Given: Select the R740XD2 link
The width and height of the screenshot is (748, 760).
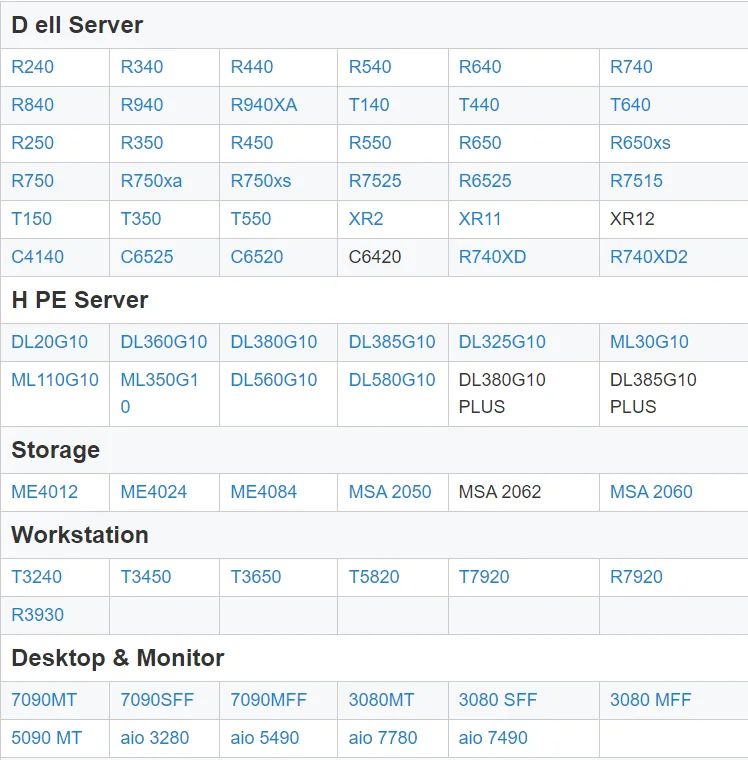Looking at the screenshot, I should (x=649, y=257).
